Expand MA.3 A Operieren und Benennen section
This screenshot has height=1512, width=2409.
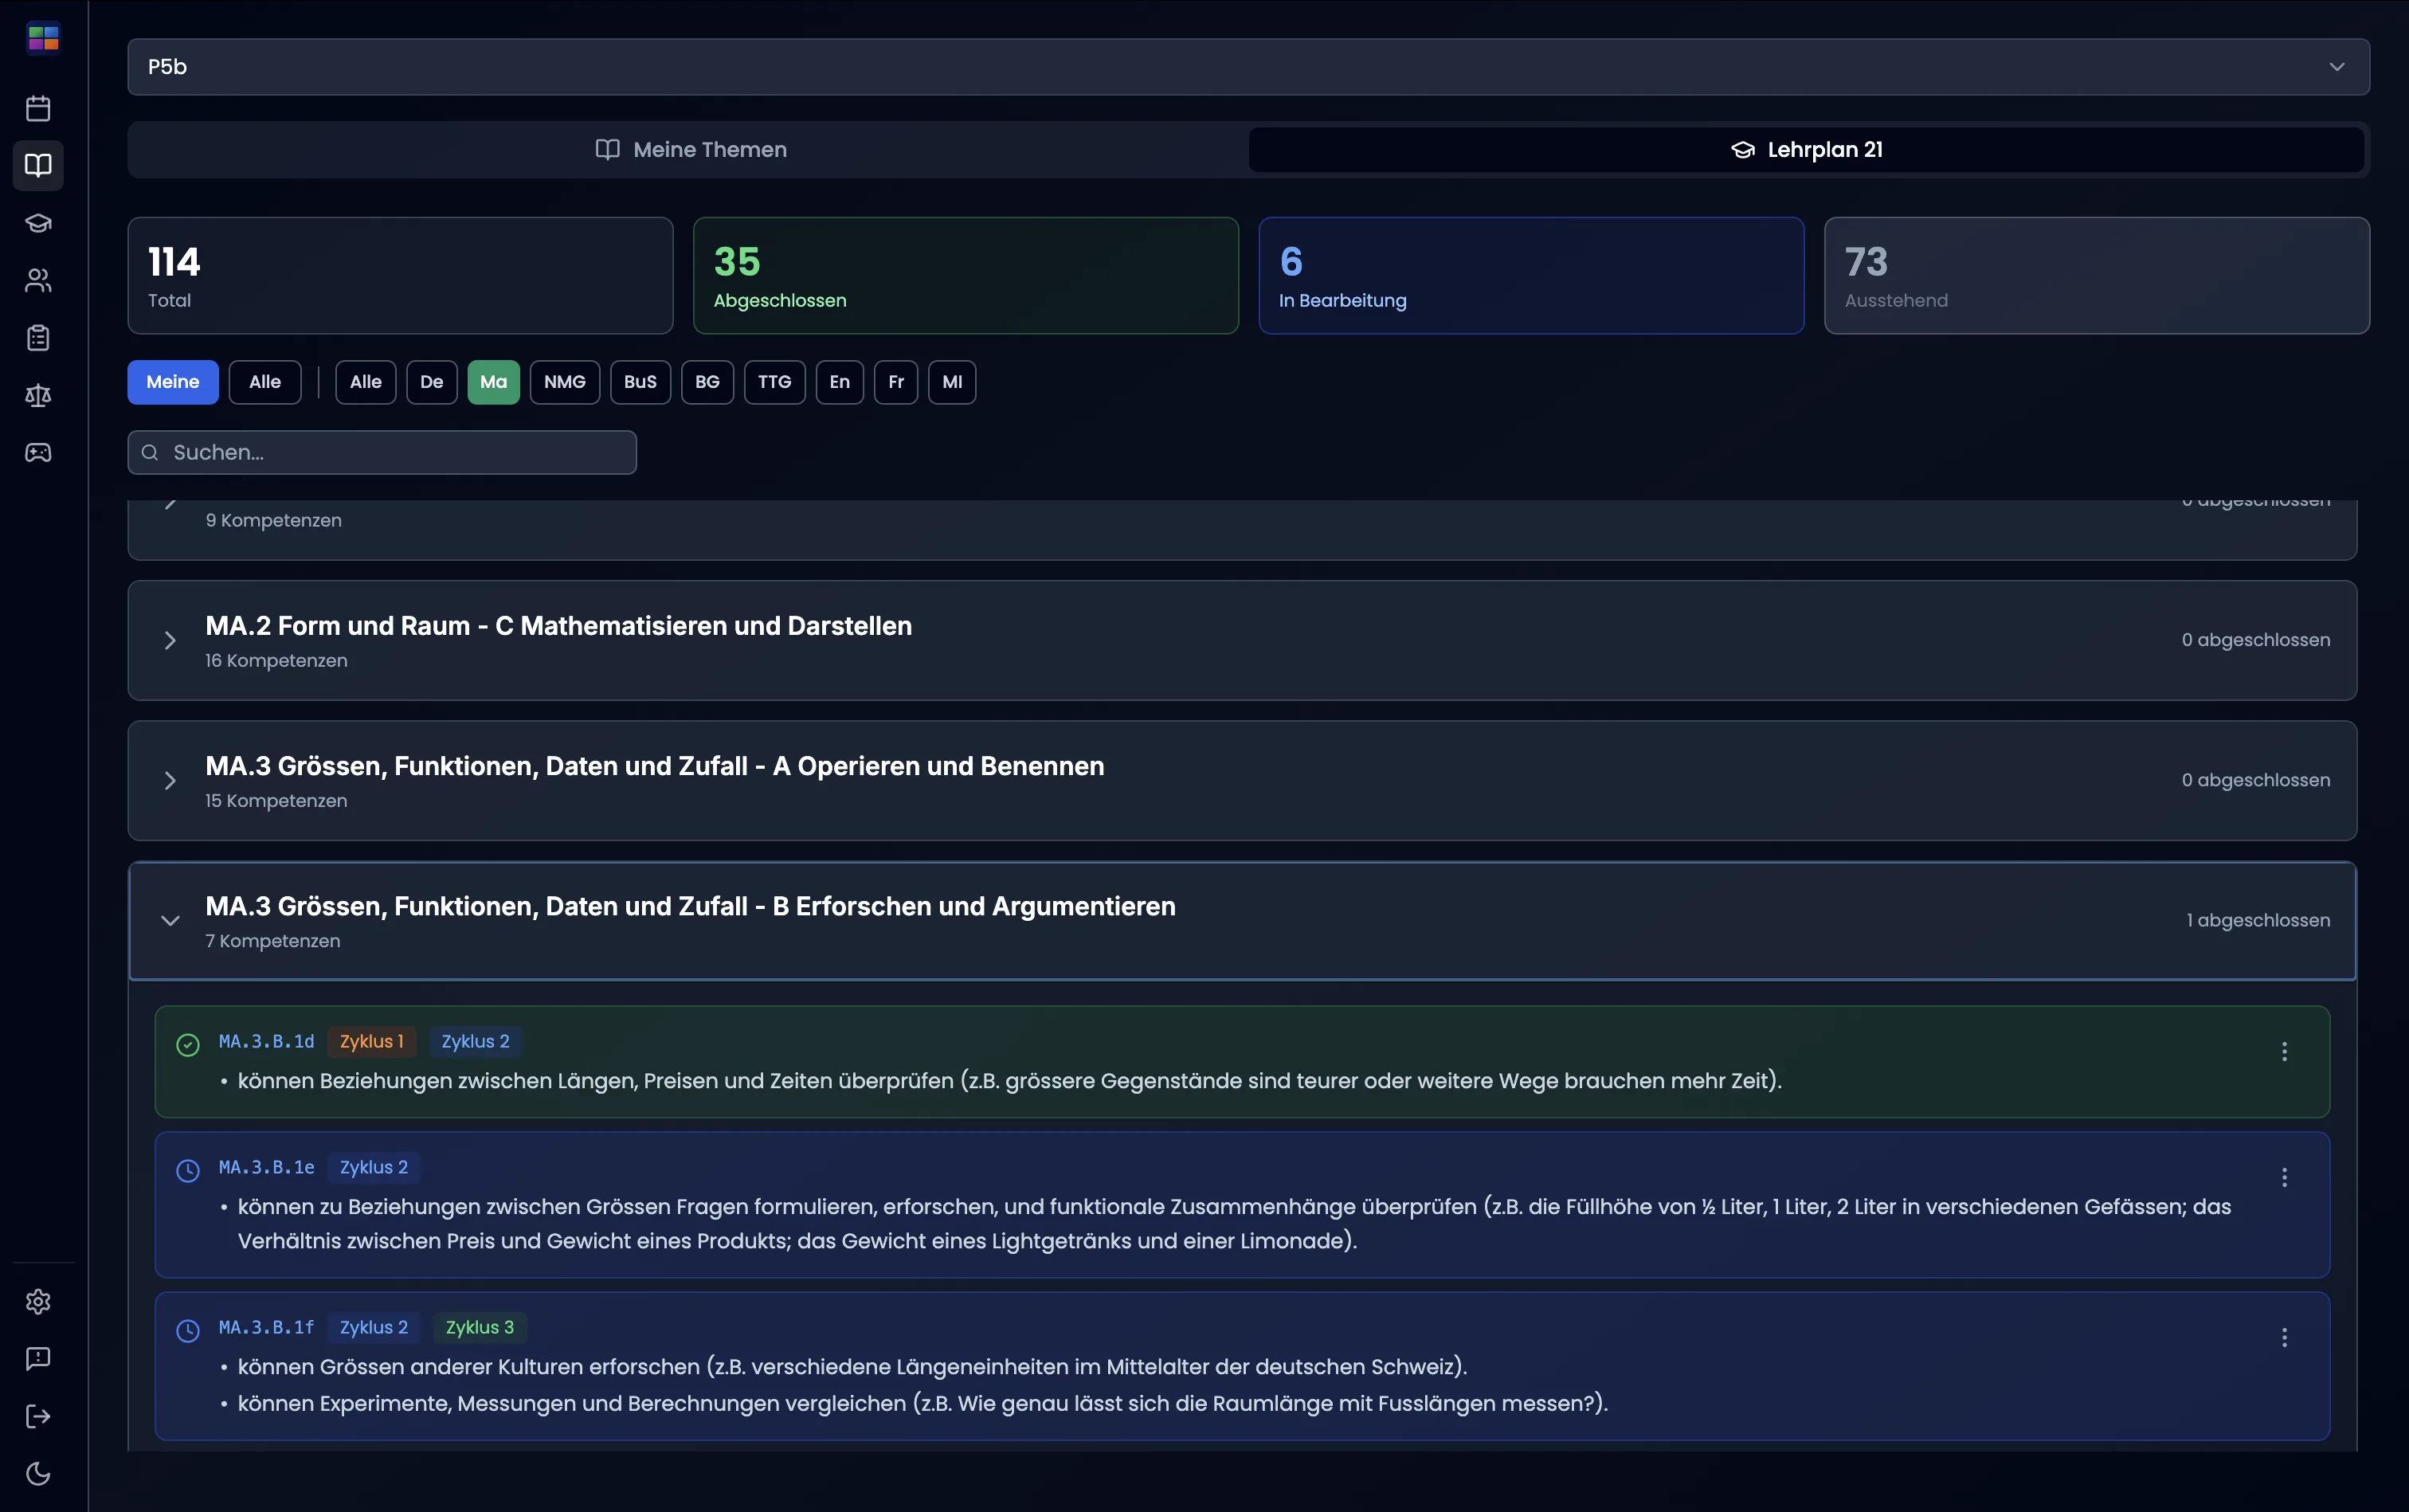click(x=1242, y=781)
